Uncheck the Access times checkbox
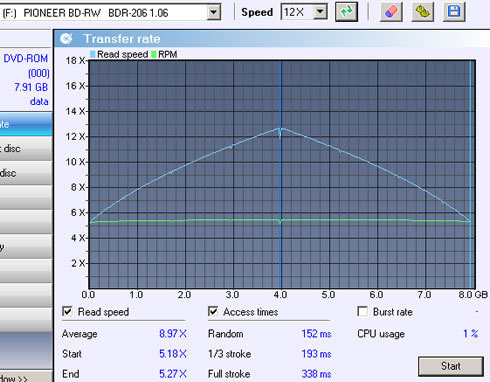The width and height of the screenshot is (490, 382). click(x=213, y=312)
